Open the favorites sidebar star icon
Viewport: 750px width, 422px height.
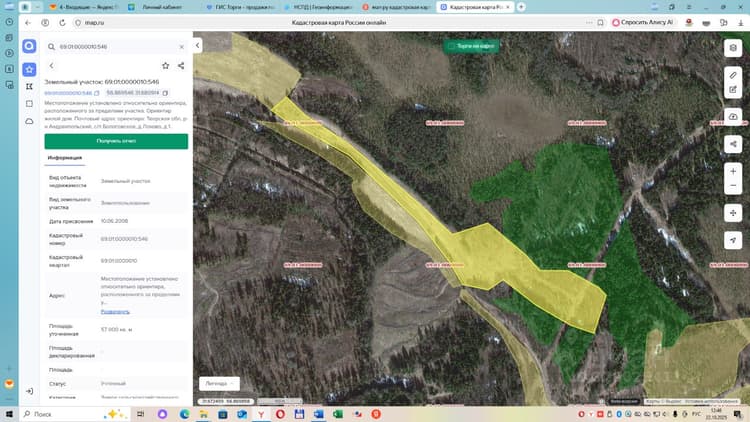pos(29,69)
